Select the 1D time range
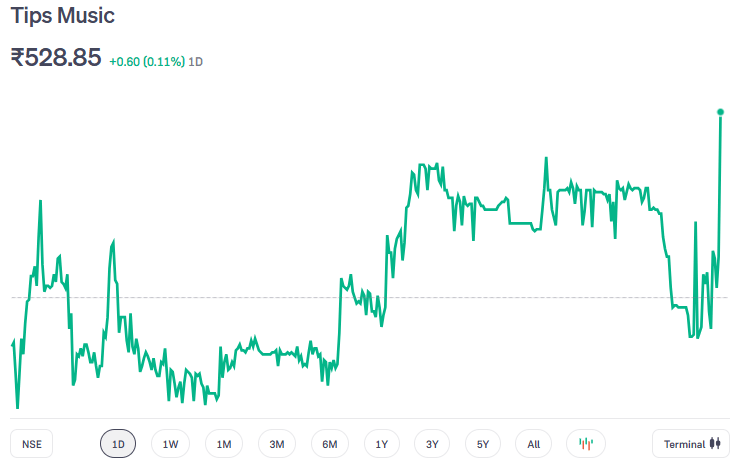731x464 pixels. point(118,443)
